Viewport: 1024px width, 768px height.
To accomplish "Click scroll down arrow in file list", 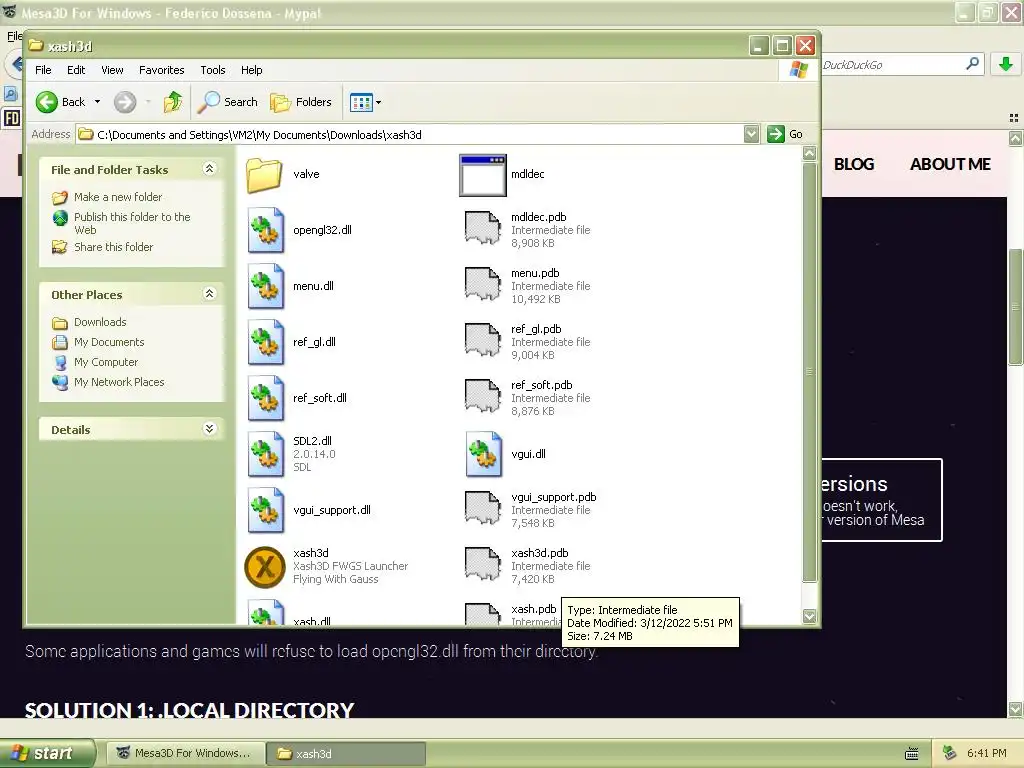I will [x=810, y=616].
